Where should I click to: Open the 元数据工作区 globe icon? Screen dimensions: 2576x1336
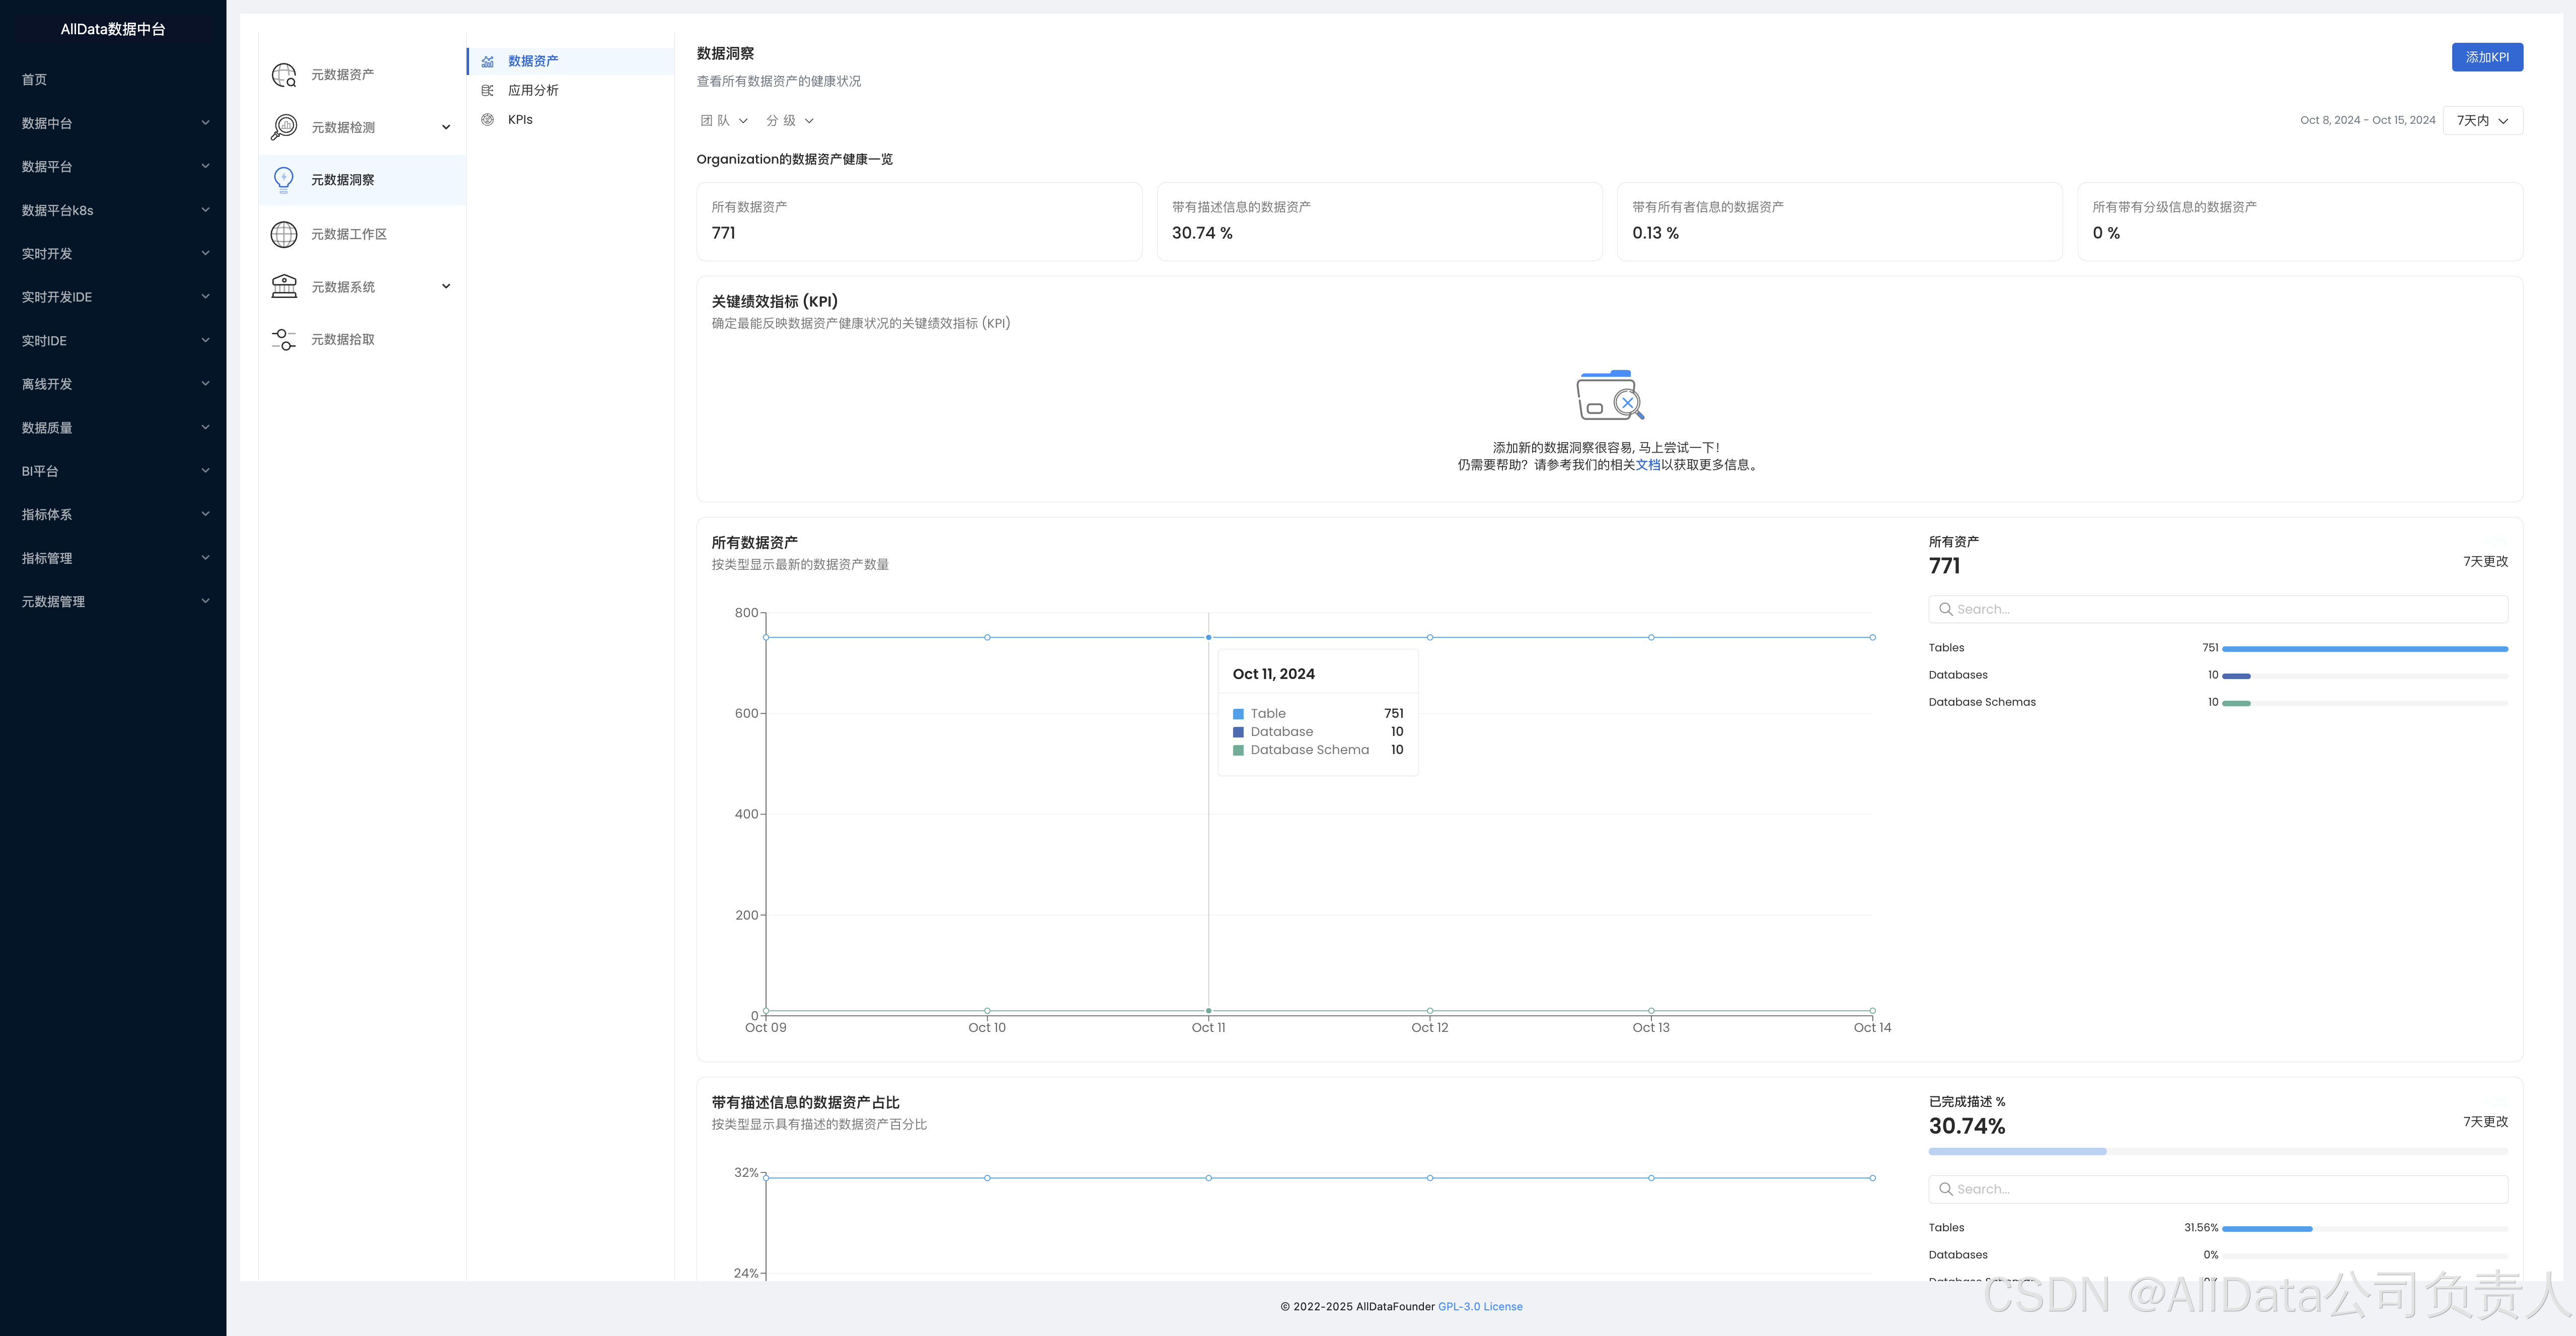pyautogui.click(x=284, y=234)
